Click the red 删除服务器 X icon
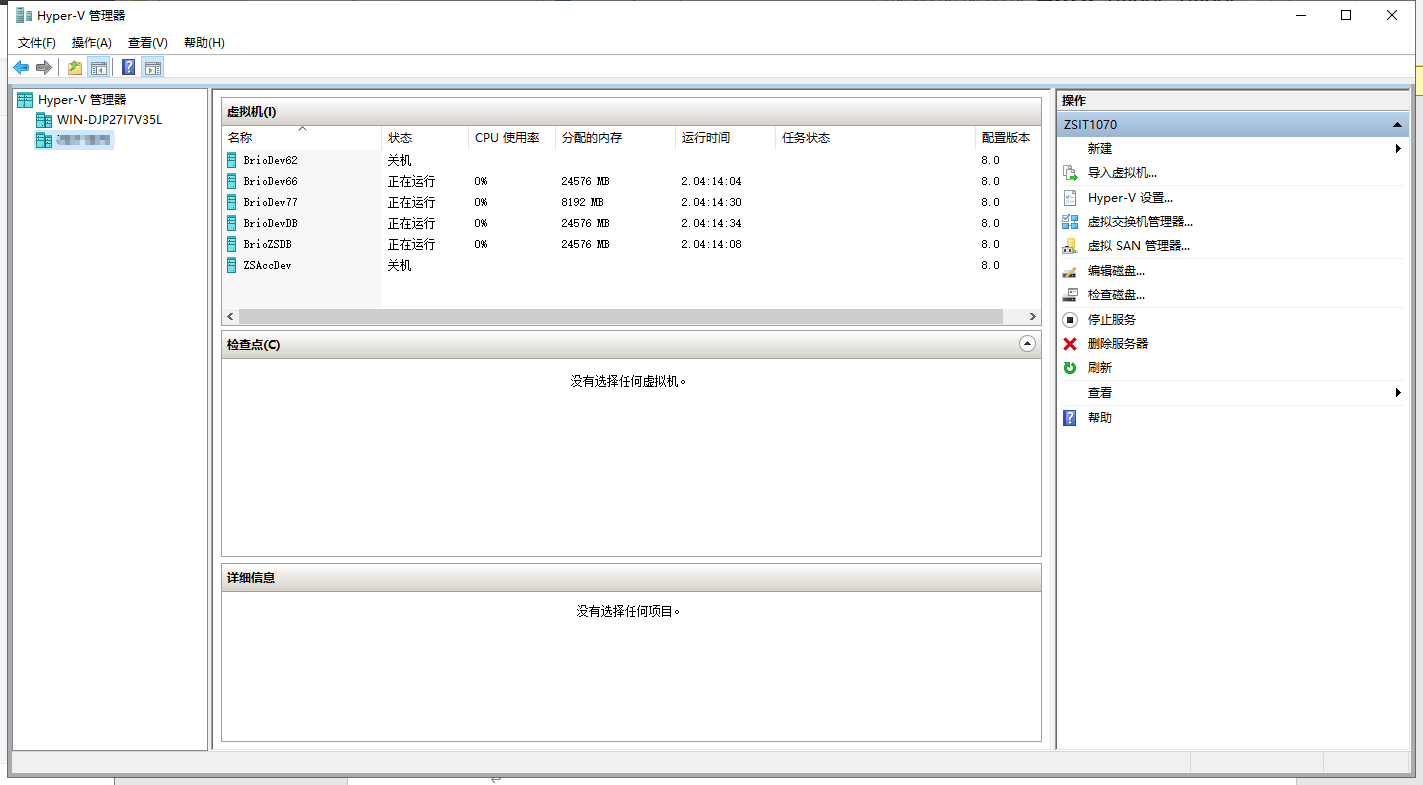1423x785 pixels. tap(1070, 344)
